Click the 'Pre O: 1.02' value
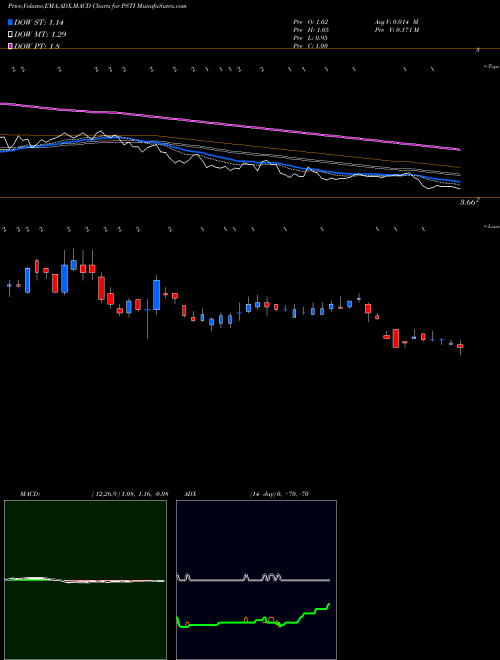 coord(311,22)
